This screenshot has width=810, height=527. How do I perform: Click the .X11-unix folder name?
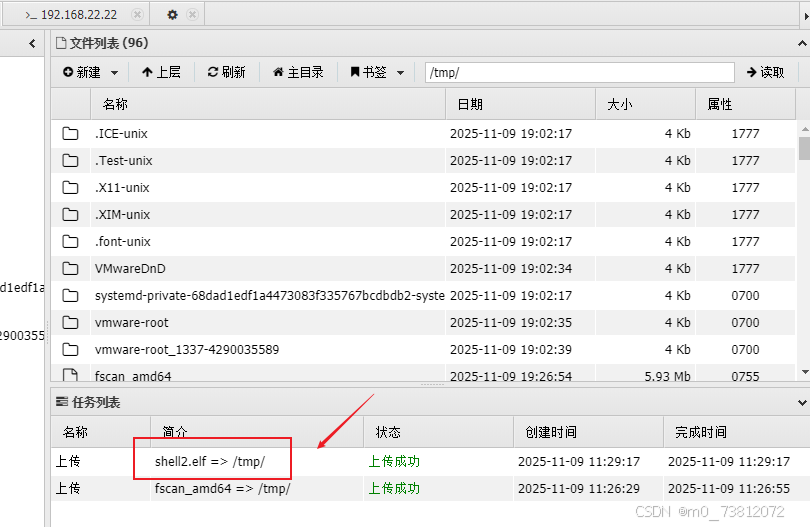pyautogui.click(x=122, y=188)
